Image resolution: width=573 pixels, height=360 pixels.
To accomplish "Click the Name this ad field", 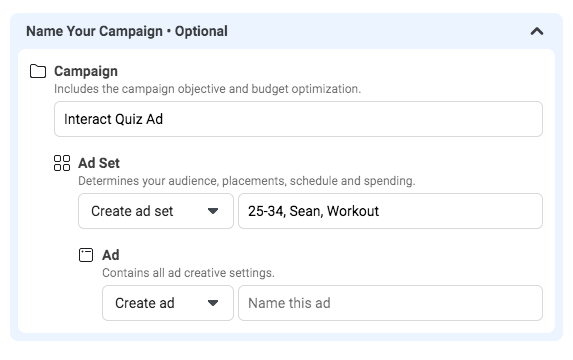I will click(x=390, y=303).
